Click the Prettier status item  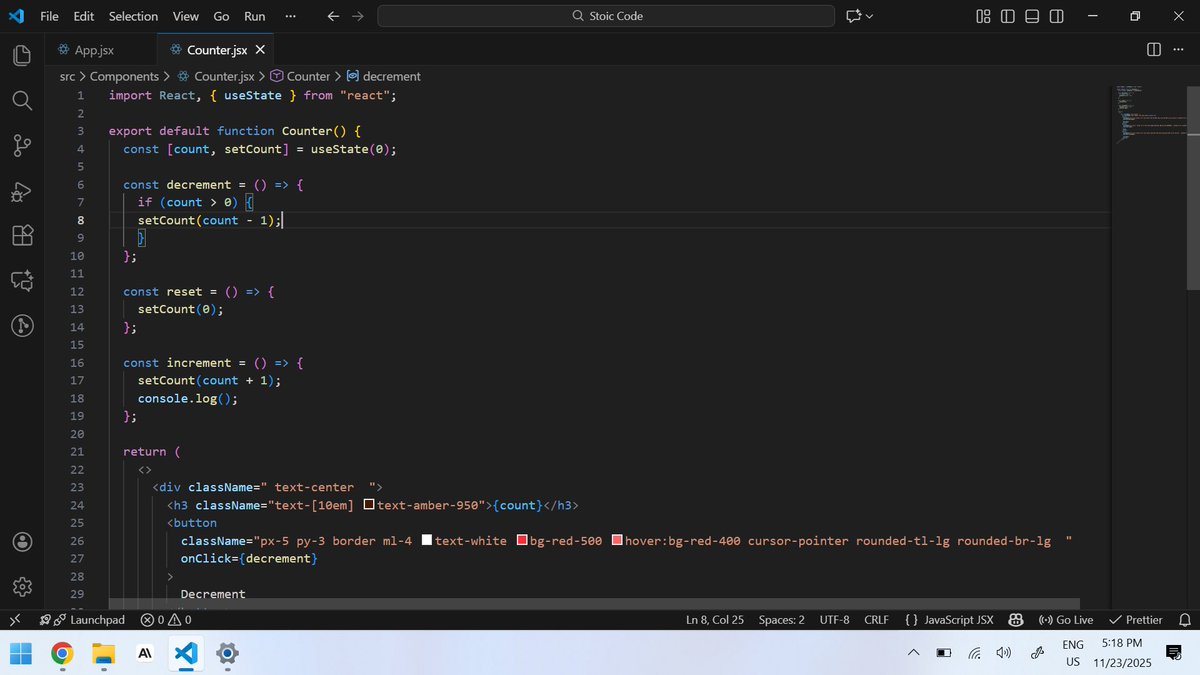[1136, 620]
